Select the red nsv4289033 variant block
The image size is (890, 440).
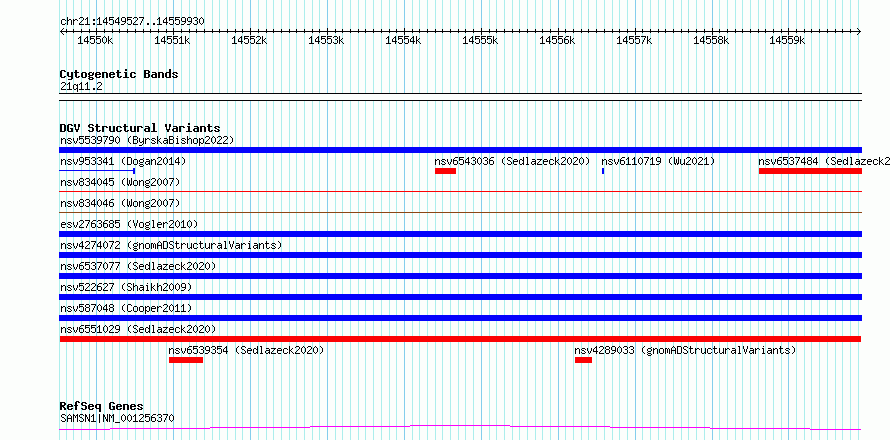tap(583, 360)
